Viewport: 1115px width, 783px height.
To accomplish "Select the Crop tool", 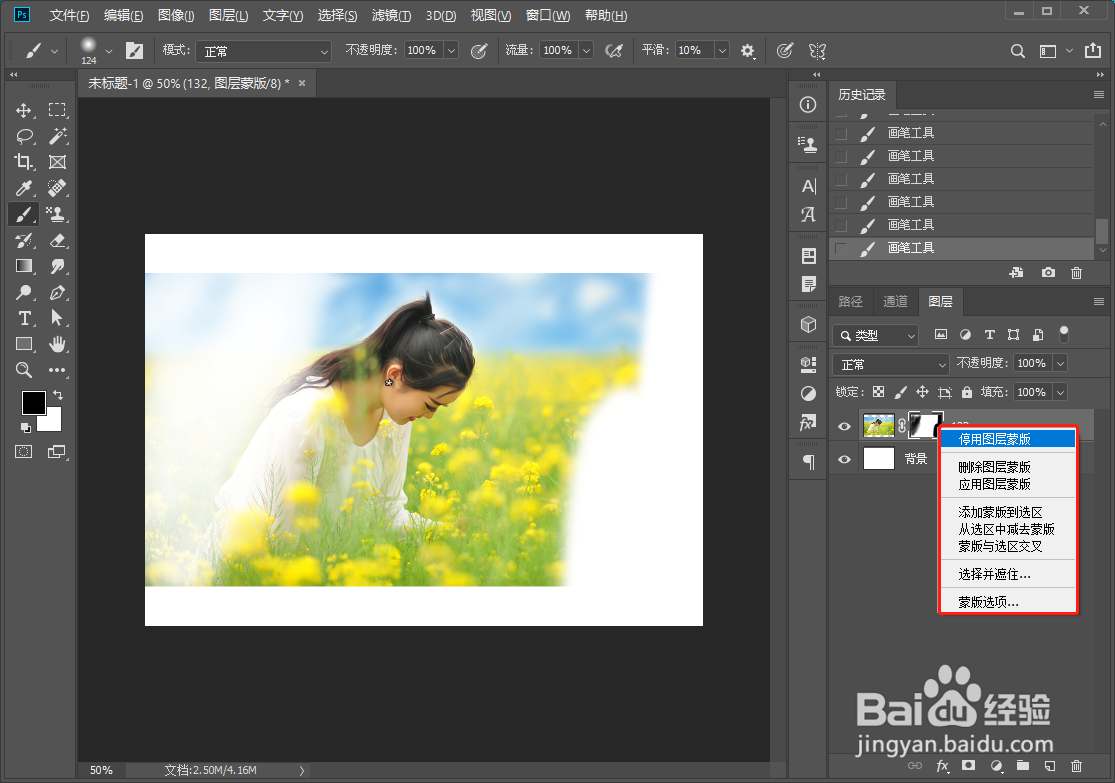I will coord(23,161).
